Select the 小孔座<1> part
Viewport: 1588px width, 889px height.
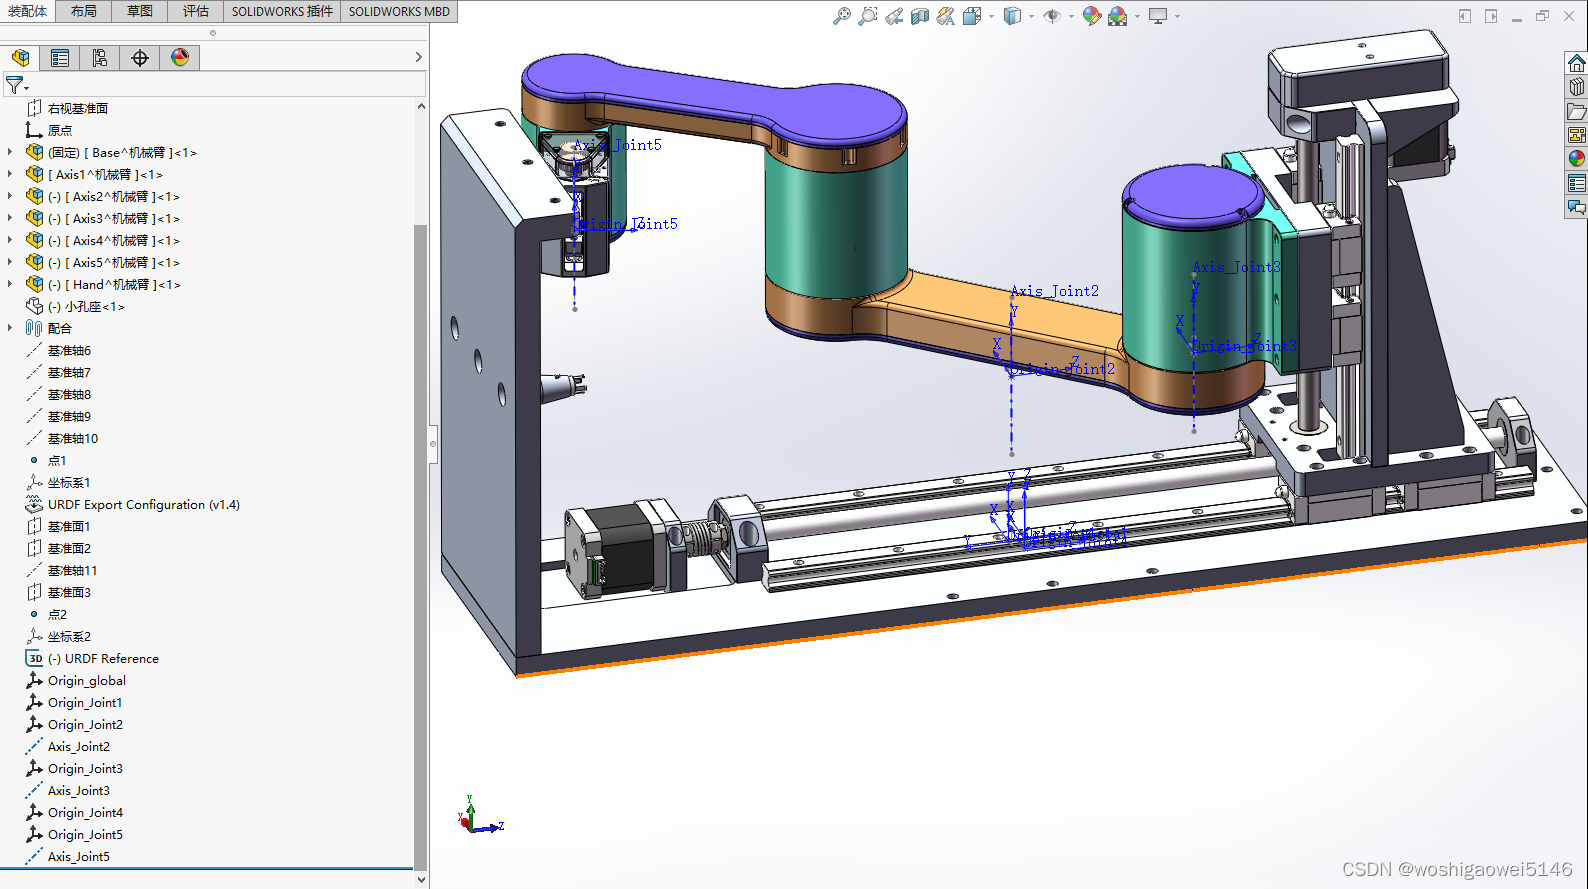pos(86,306)
